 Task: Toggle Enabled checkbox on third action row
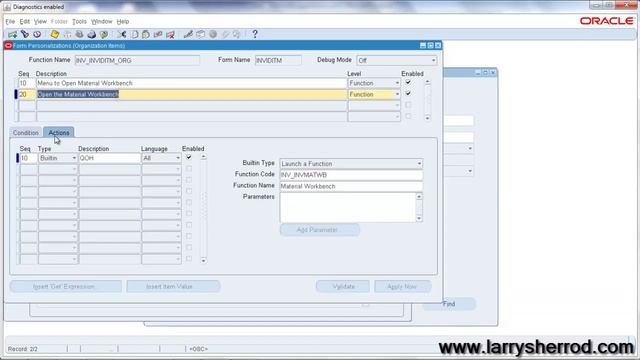(x=189, y=180)
